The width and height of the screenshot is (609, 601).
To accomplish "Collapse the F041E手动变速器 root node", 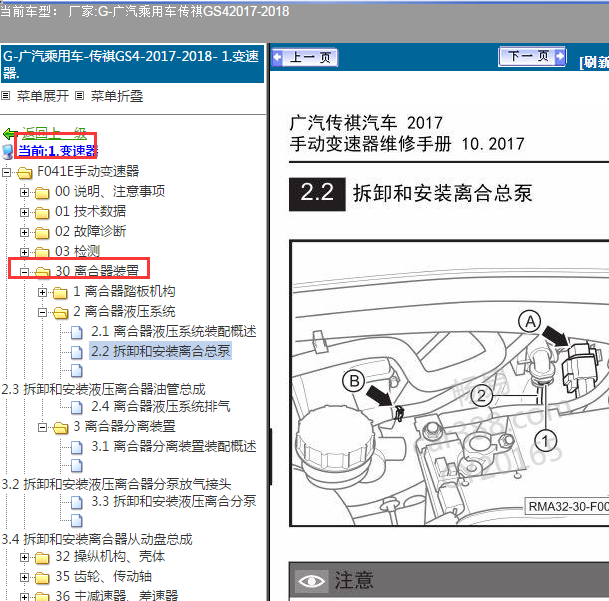I will click(x=7, y=172).
